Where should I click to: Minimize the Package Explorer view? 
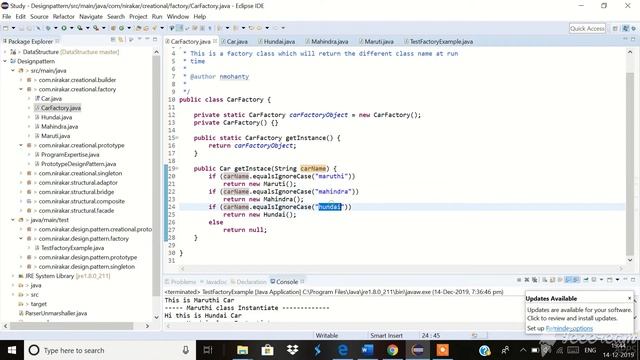147,39
